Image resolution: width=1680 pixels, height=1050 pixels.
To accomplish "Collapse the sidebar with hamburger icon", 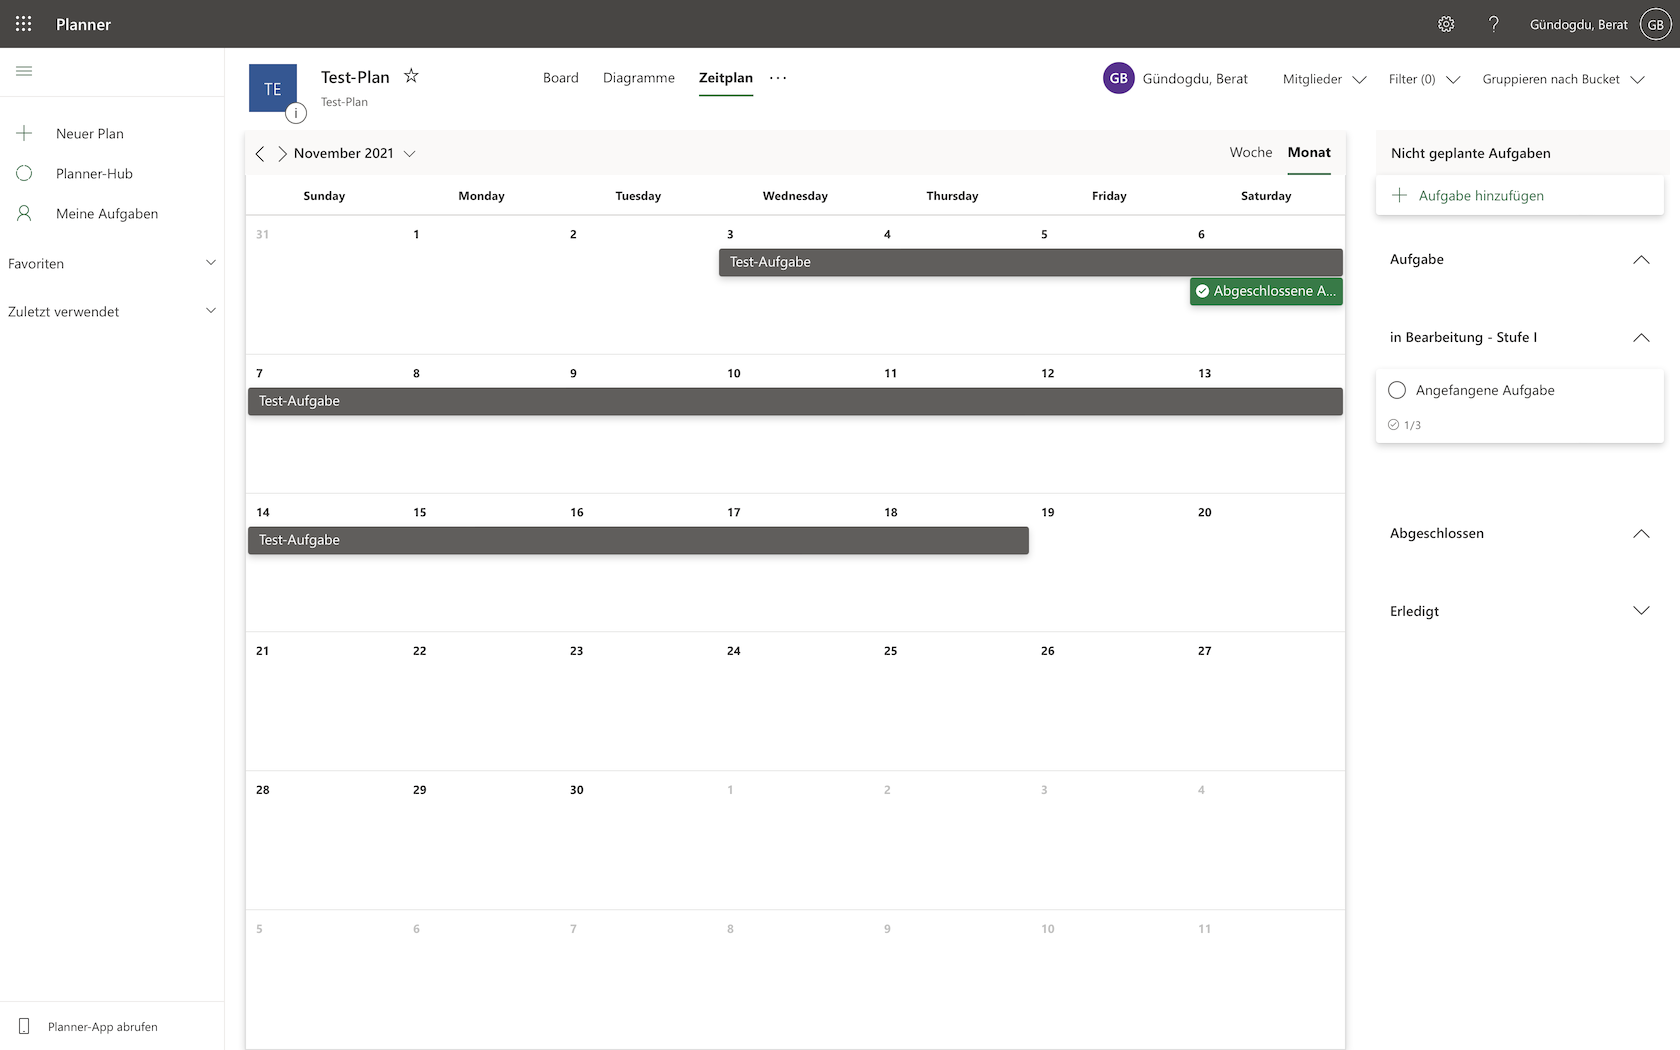I will point(24,71).
